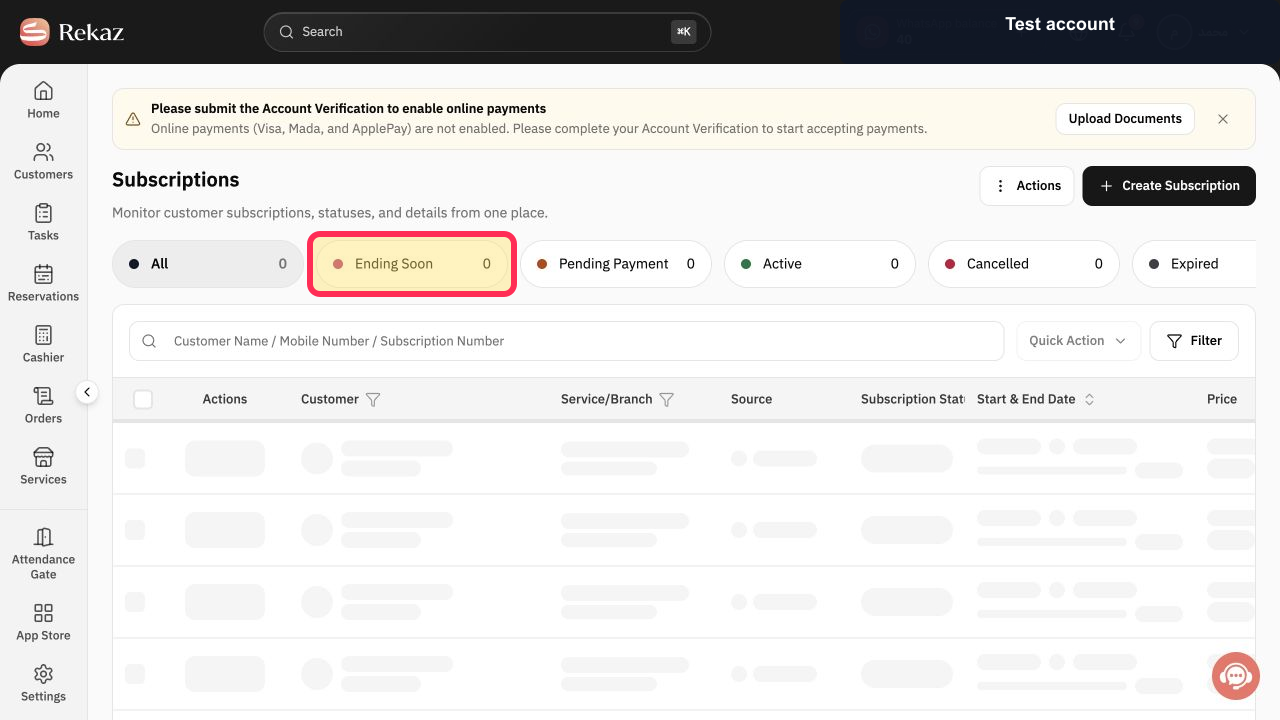Expand the Quick Action dropdown
The height and width of the screenshot is (720, 1280).
1078,341
